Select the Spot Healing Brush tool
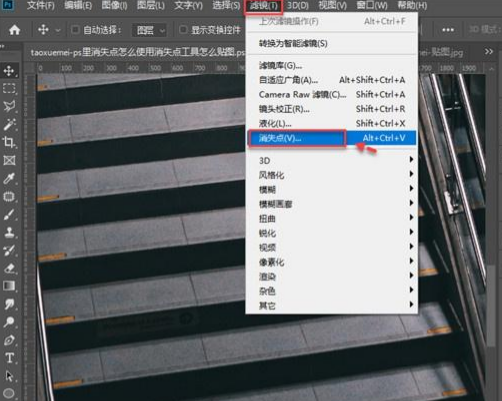This screenshot has height=401, width=502. pos(9,196)
